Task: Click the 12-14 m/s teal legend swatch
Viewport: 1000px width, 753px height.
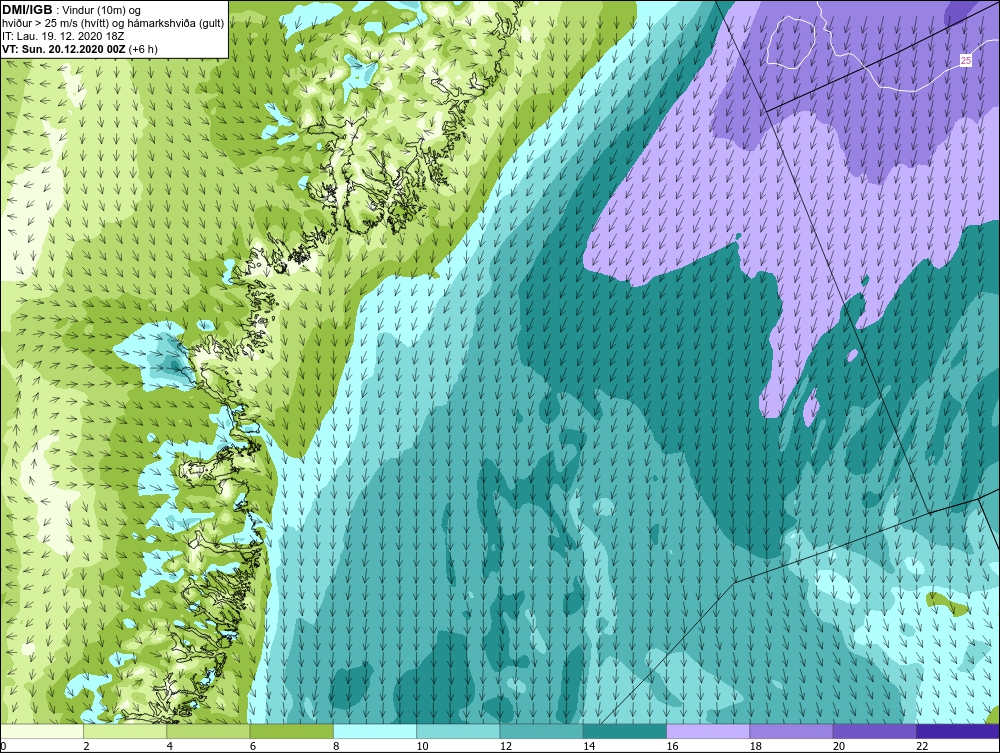Action: (x=541, y=731)
